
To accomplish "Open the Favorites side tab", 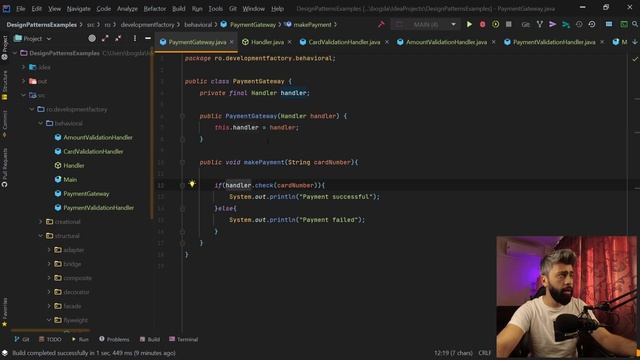I will (x=4, y=312).
